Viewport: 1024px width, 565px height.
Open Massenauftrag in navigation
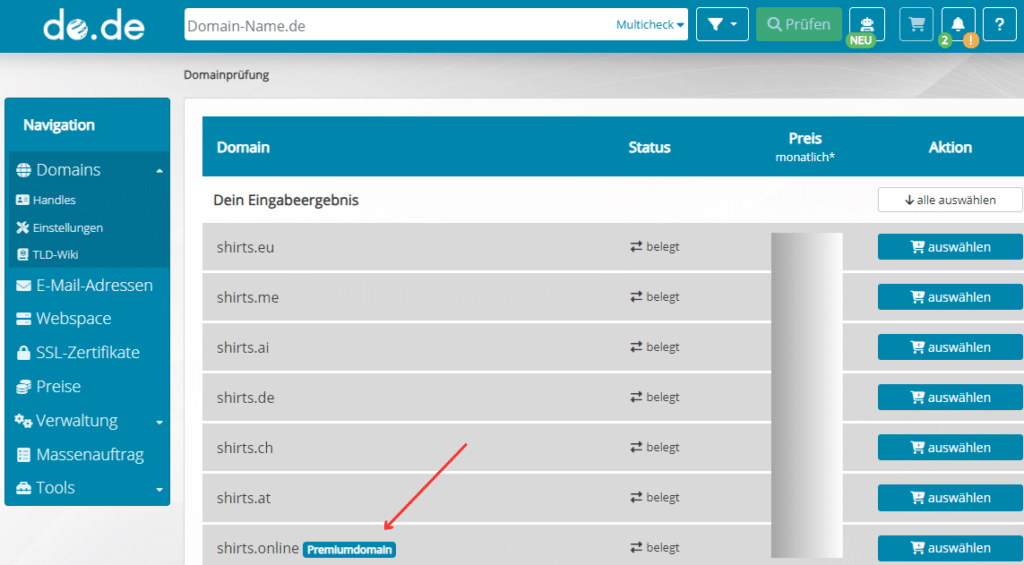pyautogui.click(x=89, y=455)
